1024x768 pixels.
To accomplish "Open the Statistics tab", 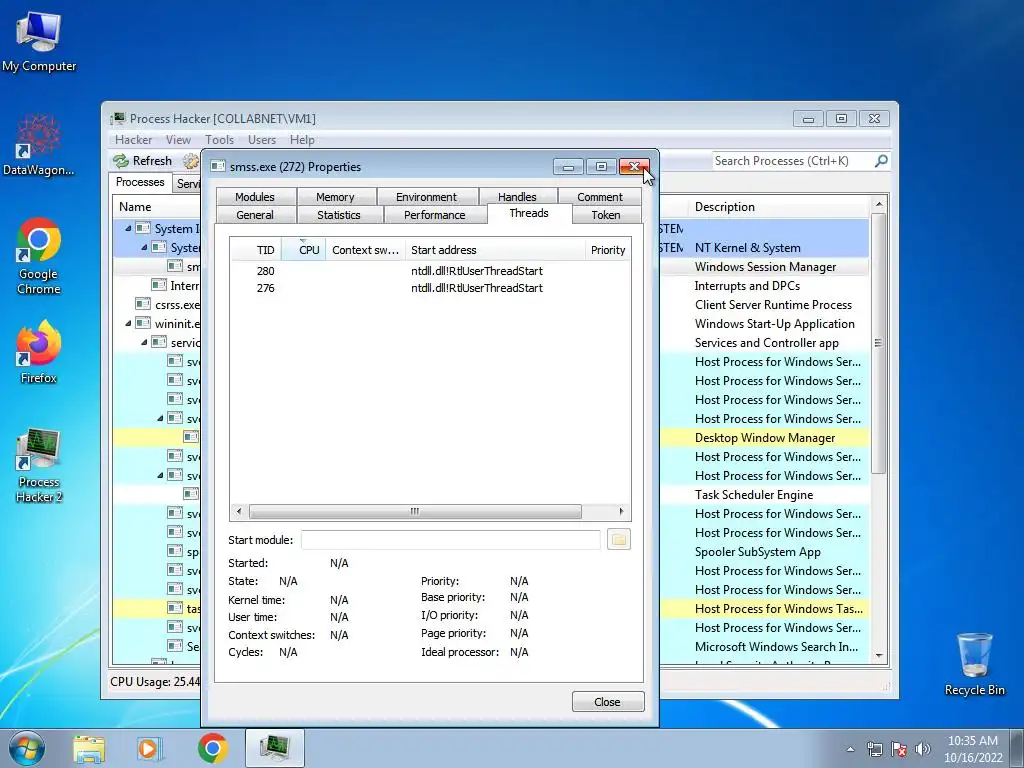I will [339, 215].
